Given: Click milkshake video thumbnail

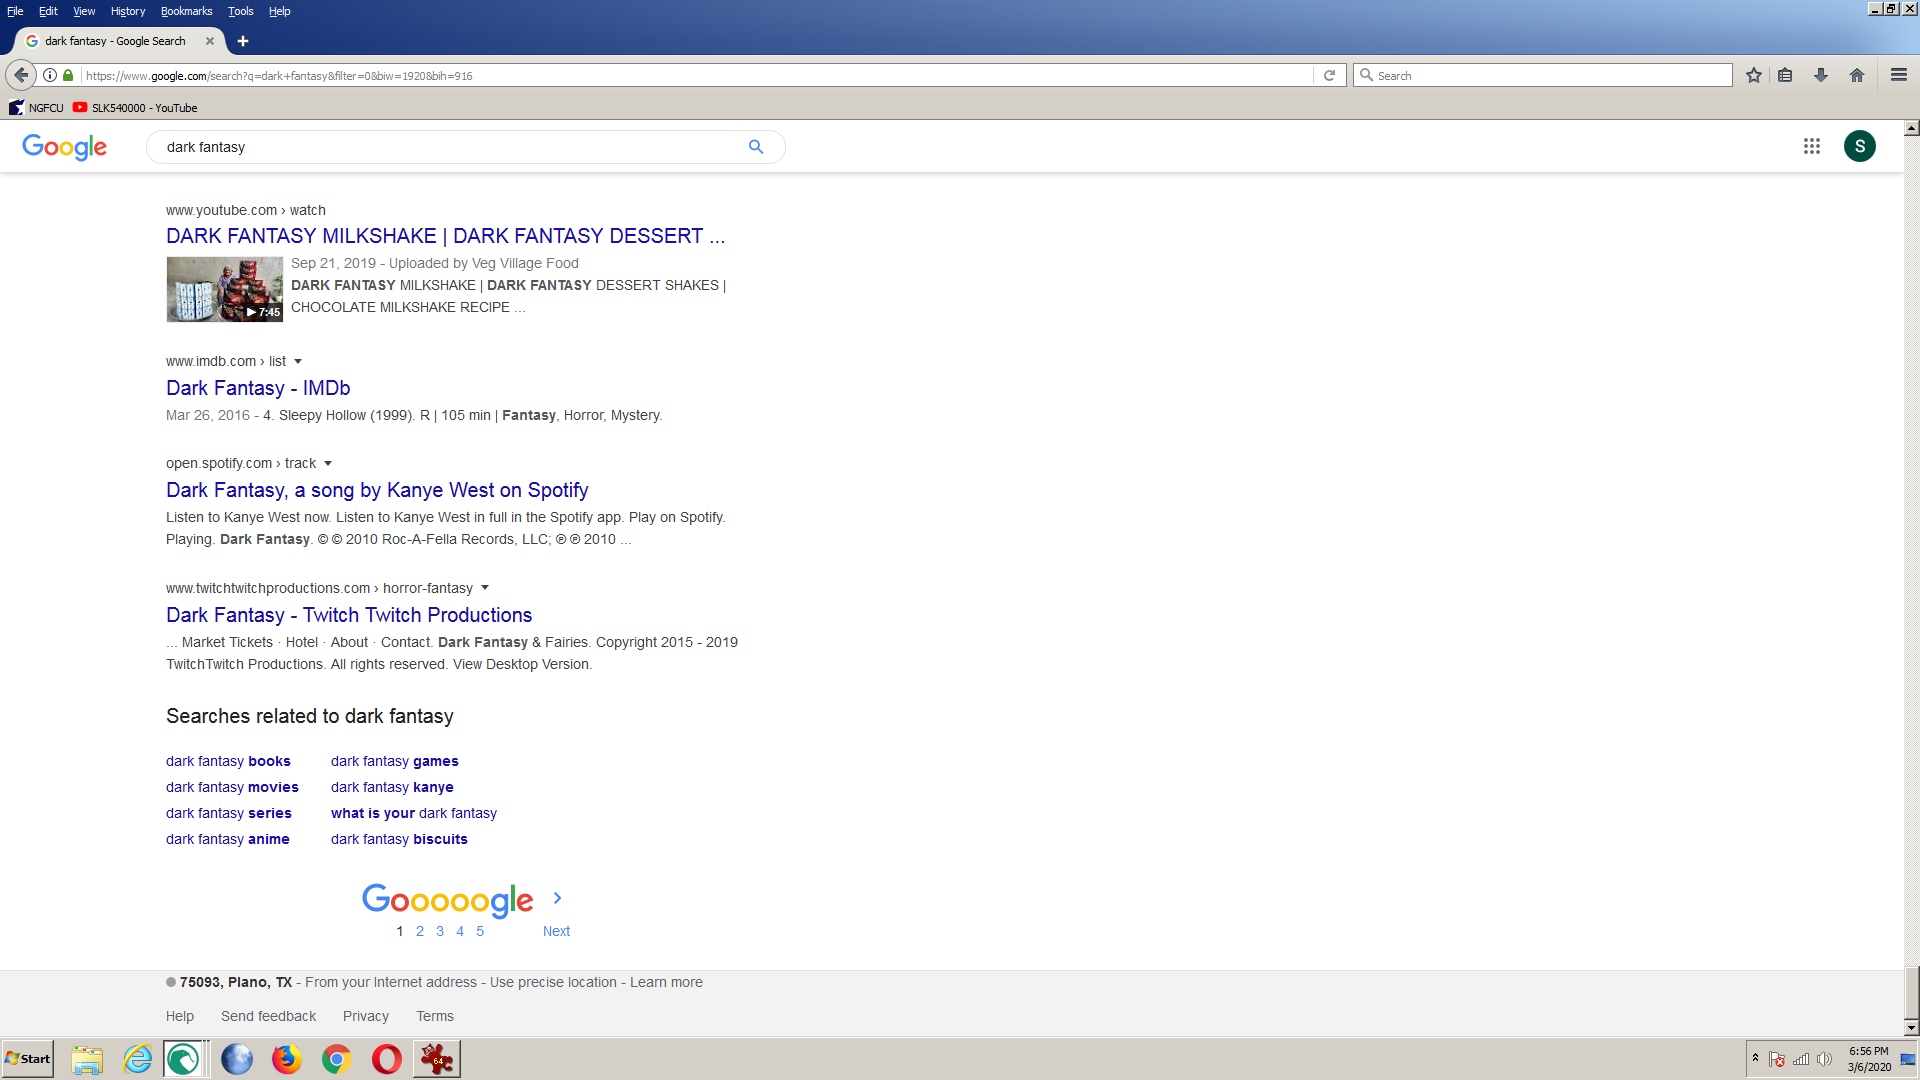Looking at the screenshot, I should [225, 289].
